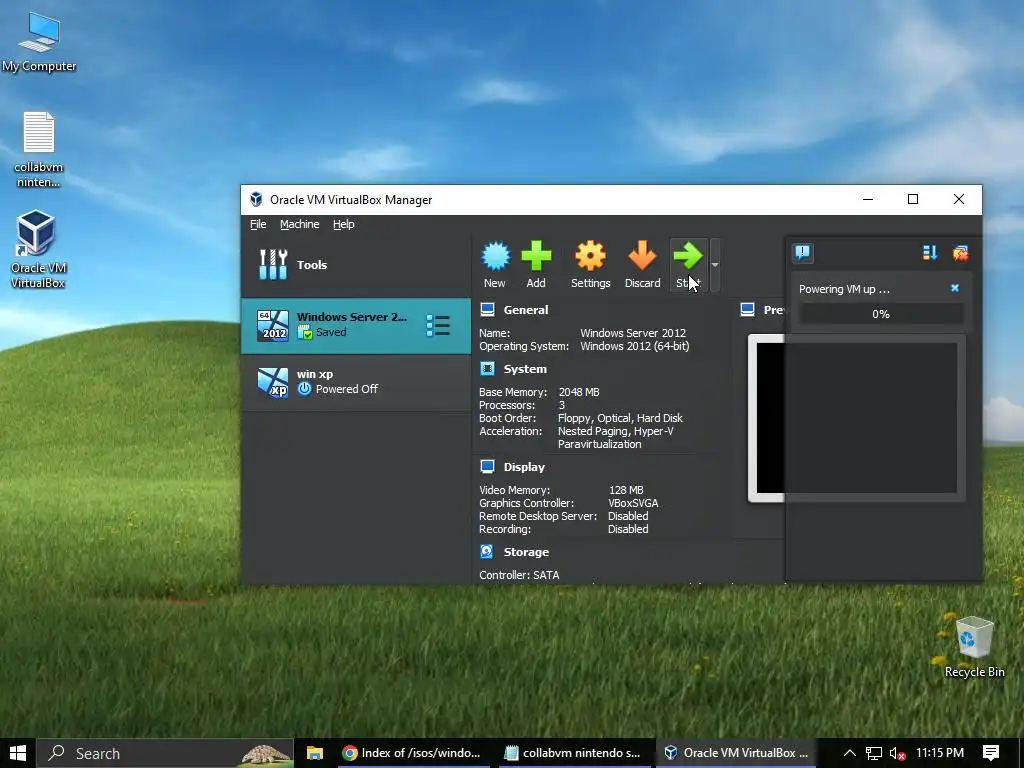Click the network tray icon
The height and width of the screenshot is (768, 1024).
tap(874, 753)
